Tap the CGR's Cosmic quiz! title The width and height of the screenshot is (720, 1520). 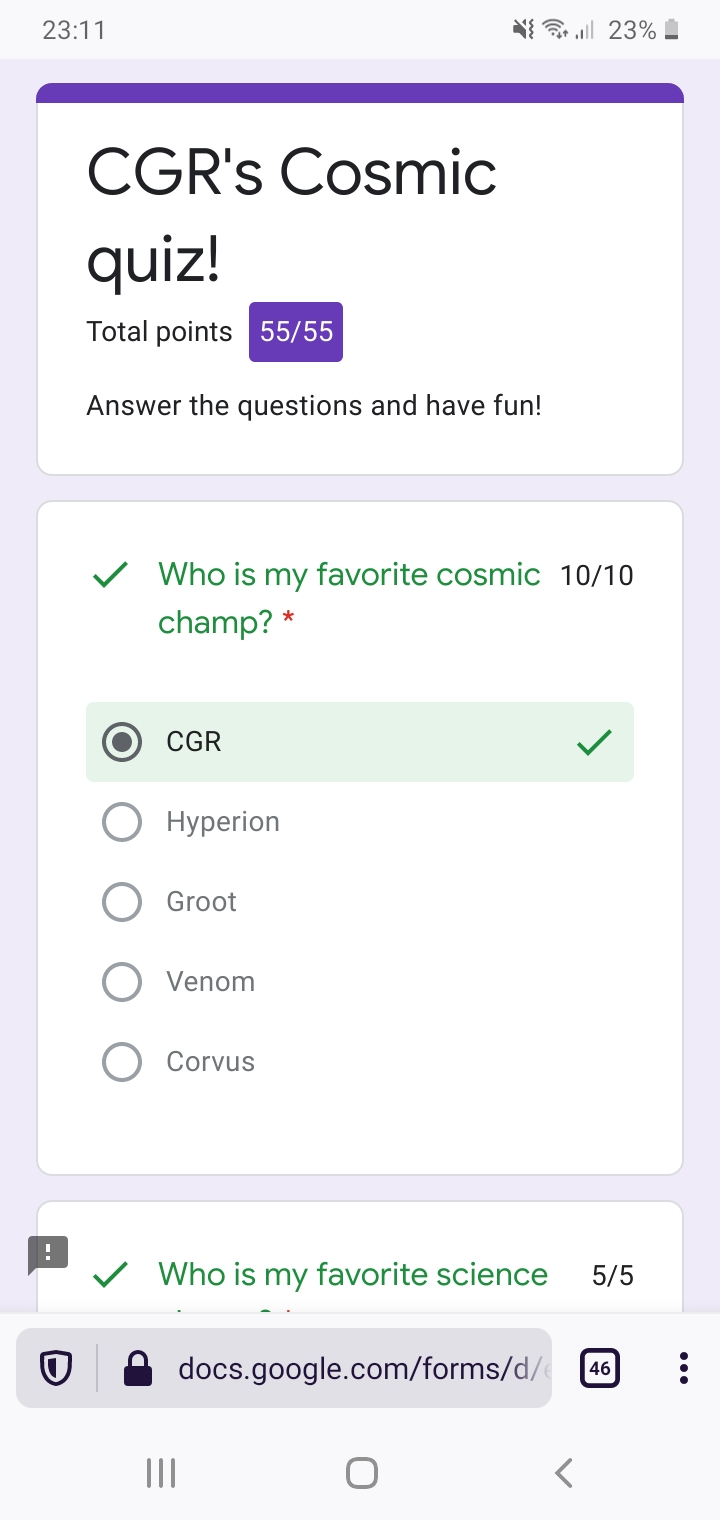292,214
